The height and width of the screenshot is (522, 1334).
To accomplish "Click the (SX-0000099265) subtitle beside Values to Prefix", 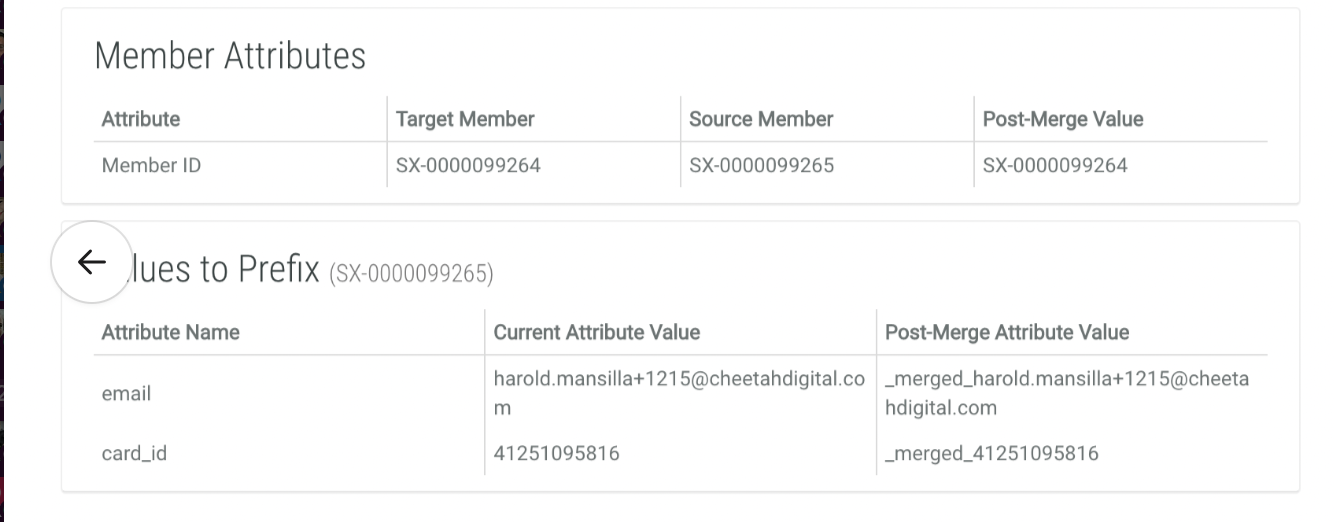I will 411,273.
